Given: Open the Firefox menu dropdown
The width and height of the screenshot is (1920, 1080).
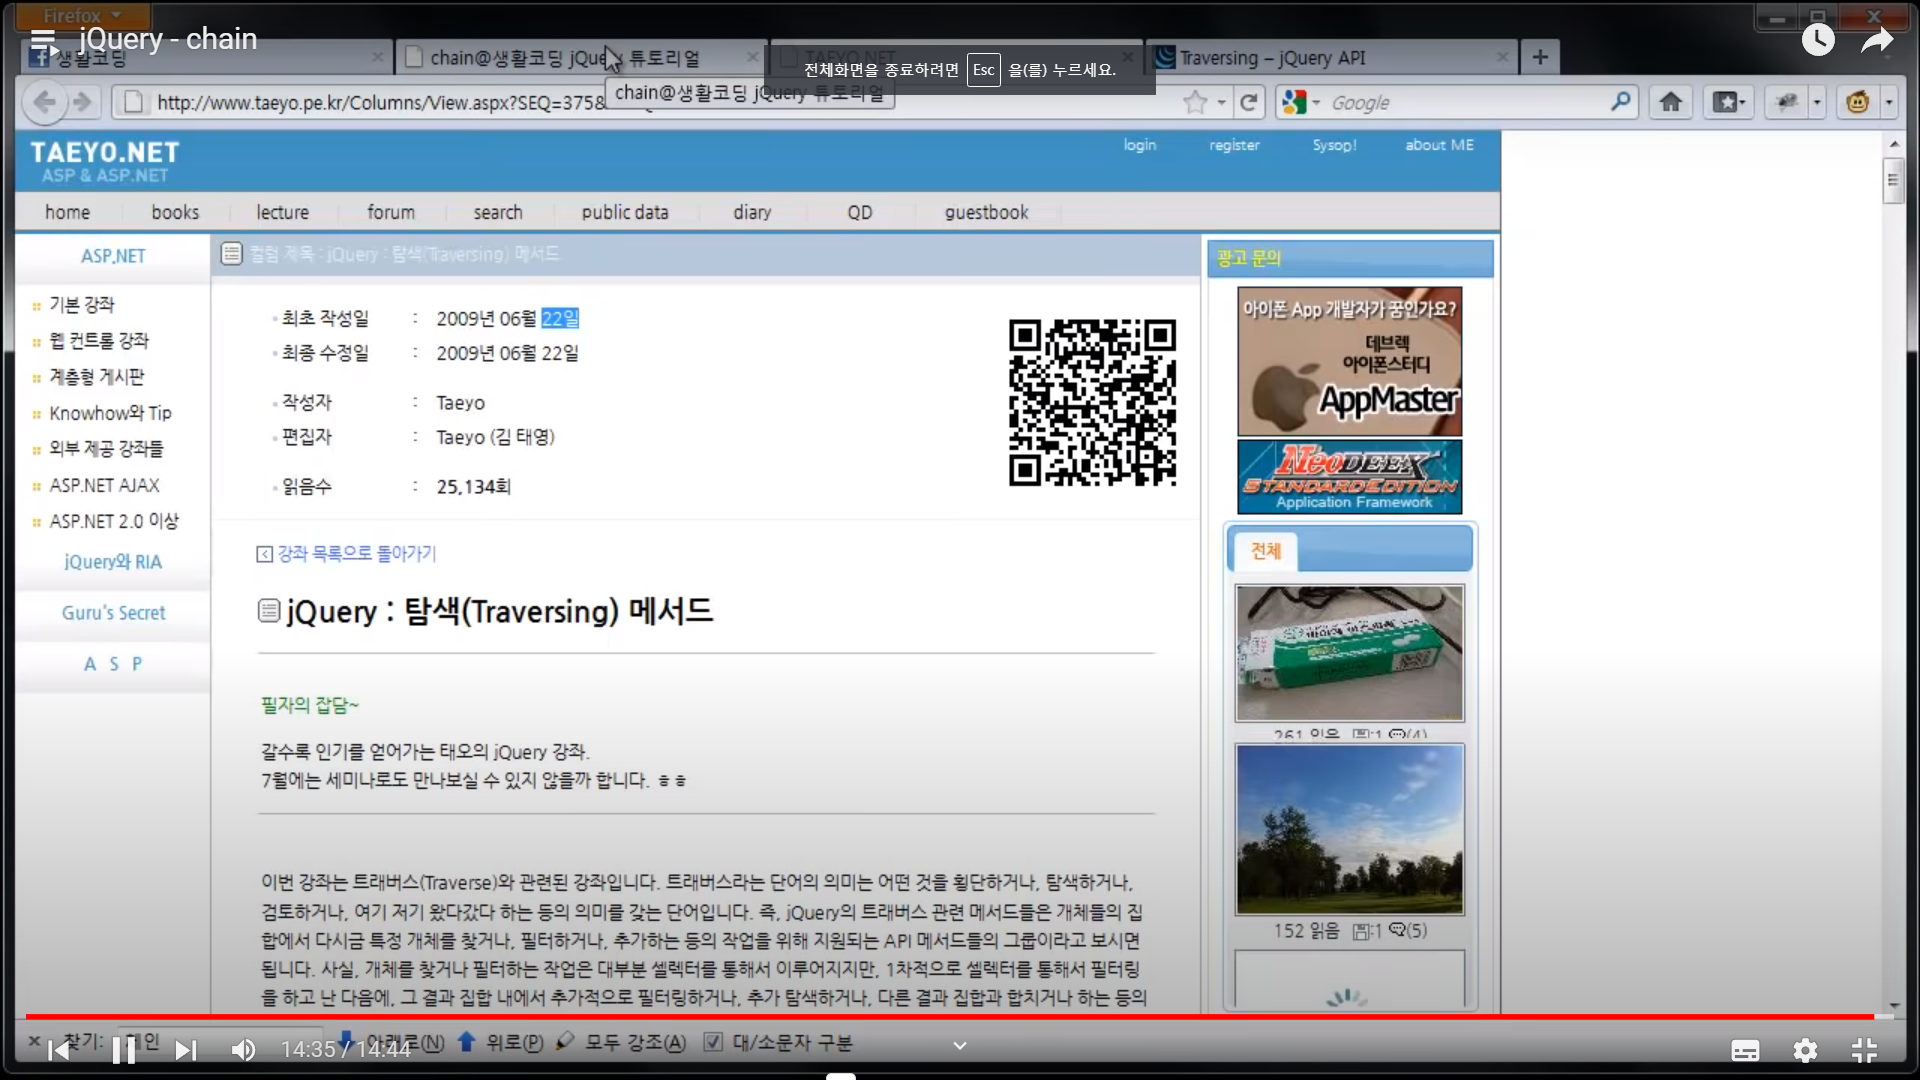Looking at the screenshot, I should [82, 15].
